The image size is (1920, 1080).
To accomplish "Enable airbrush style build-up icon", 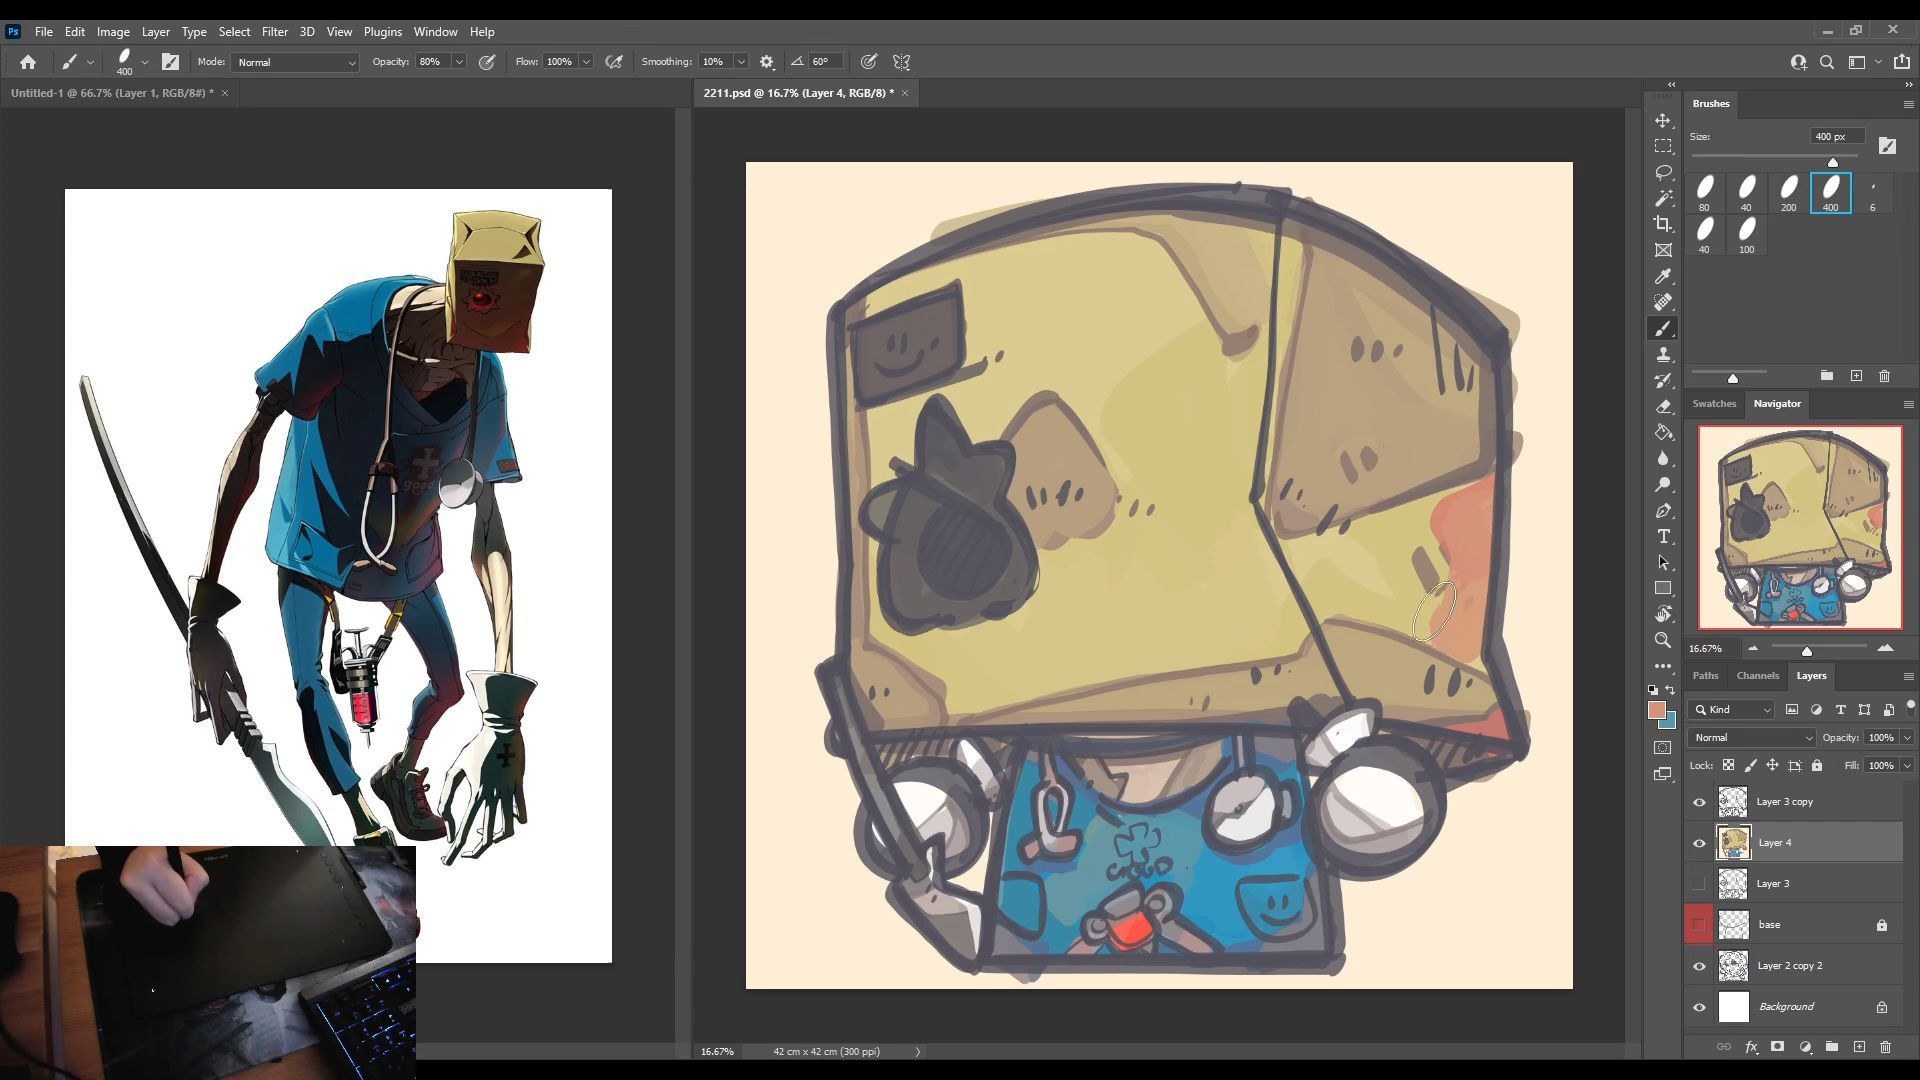I will coord(615,62).
